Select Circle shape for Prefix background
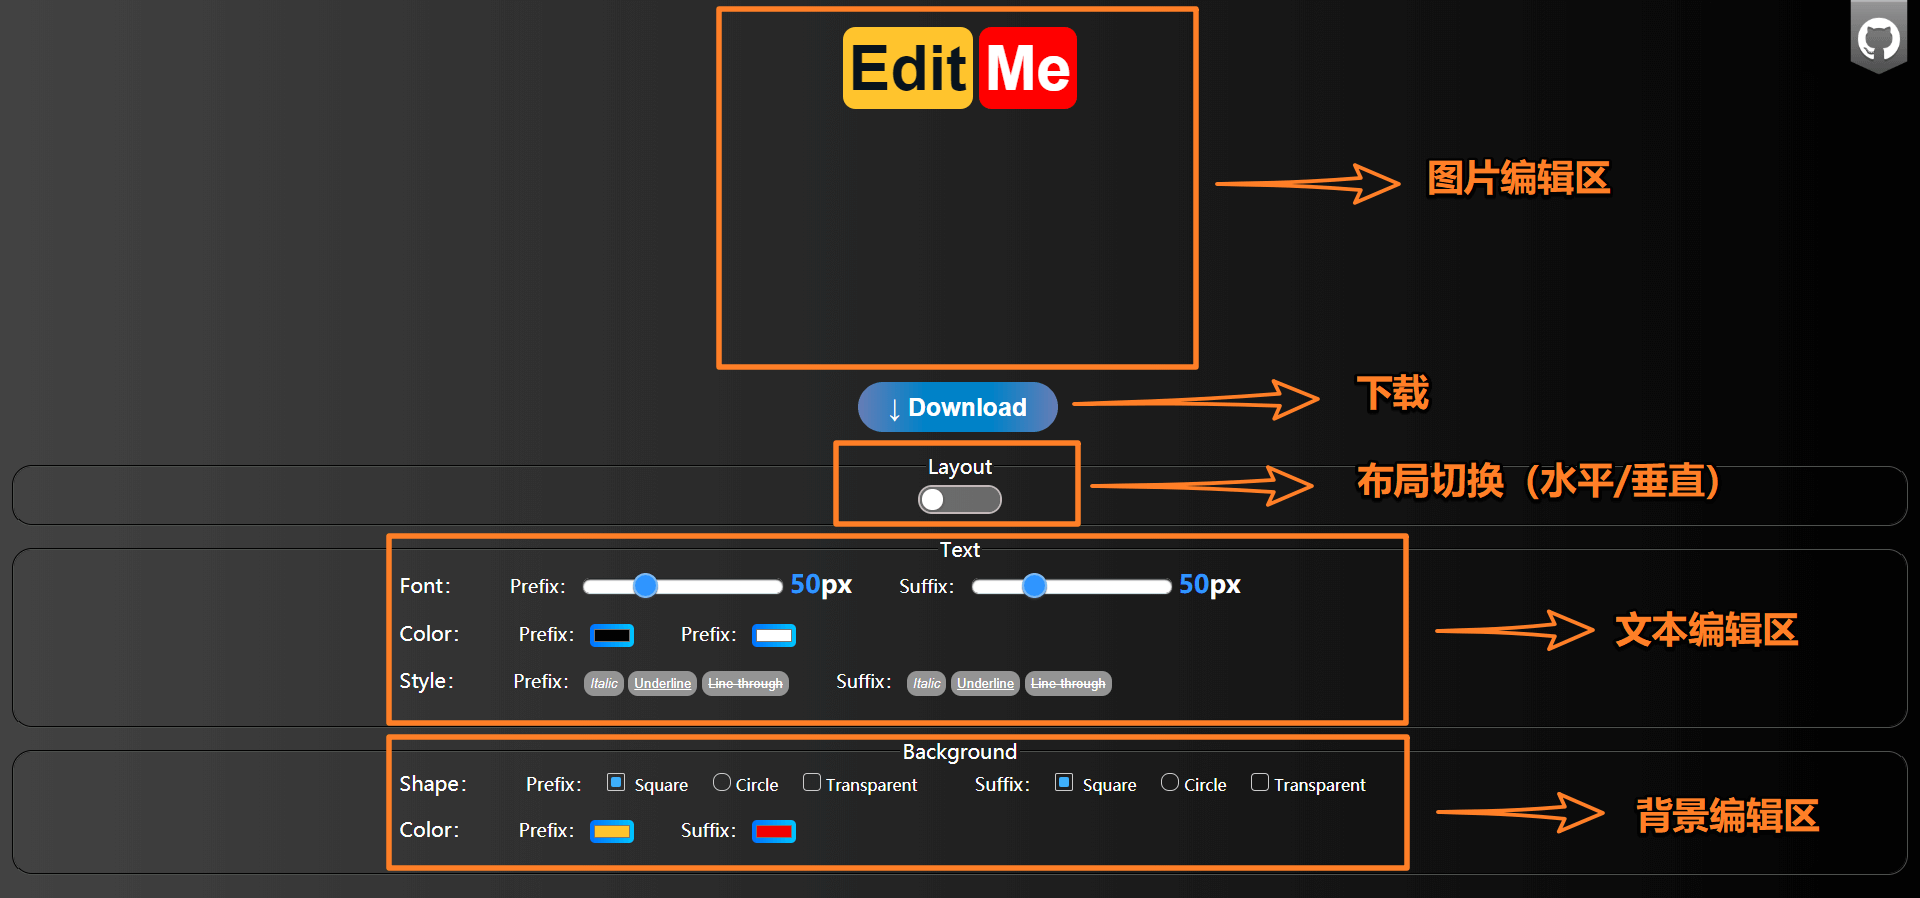 coord(722,783)
